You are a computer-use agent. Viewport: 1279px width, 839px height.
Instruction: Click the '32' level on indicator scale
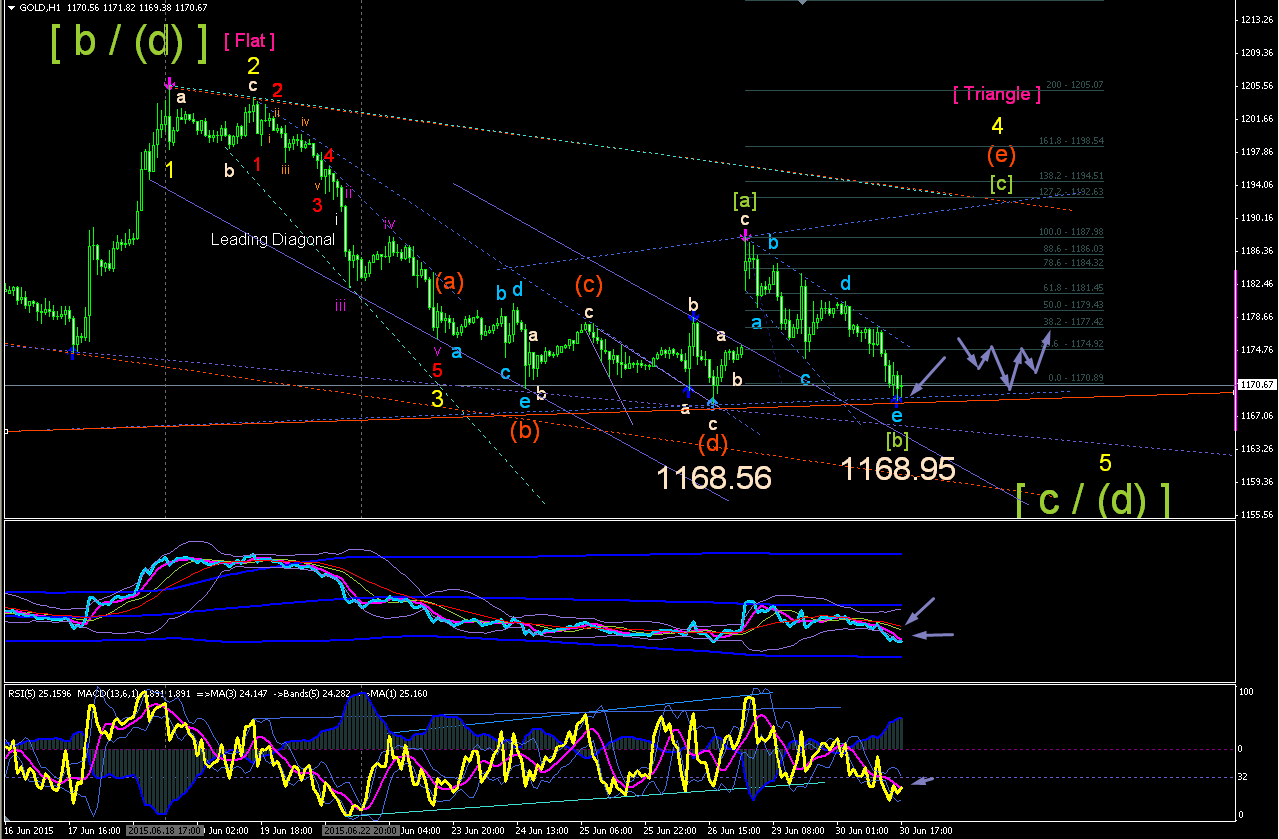coord(1244,777)
